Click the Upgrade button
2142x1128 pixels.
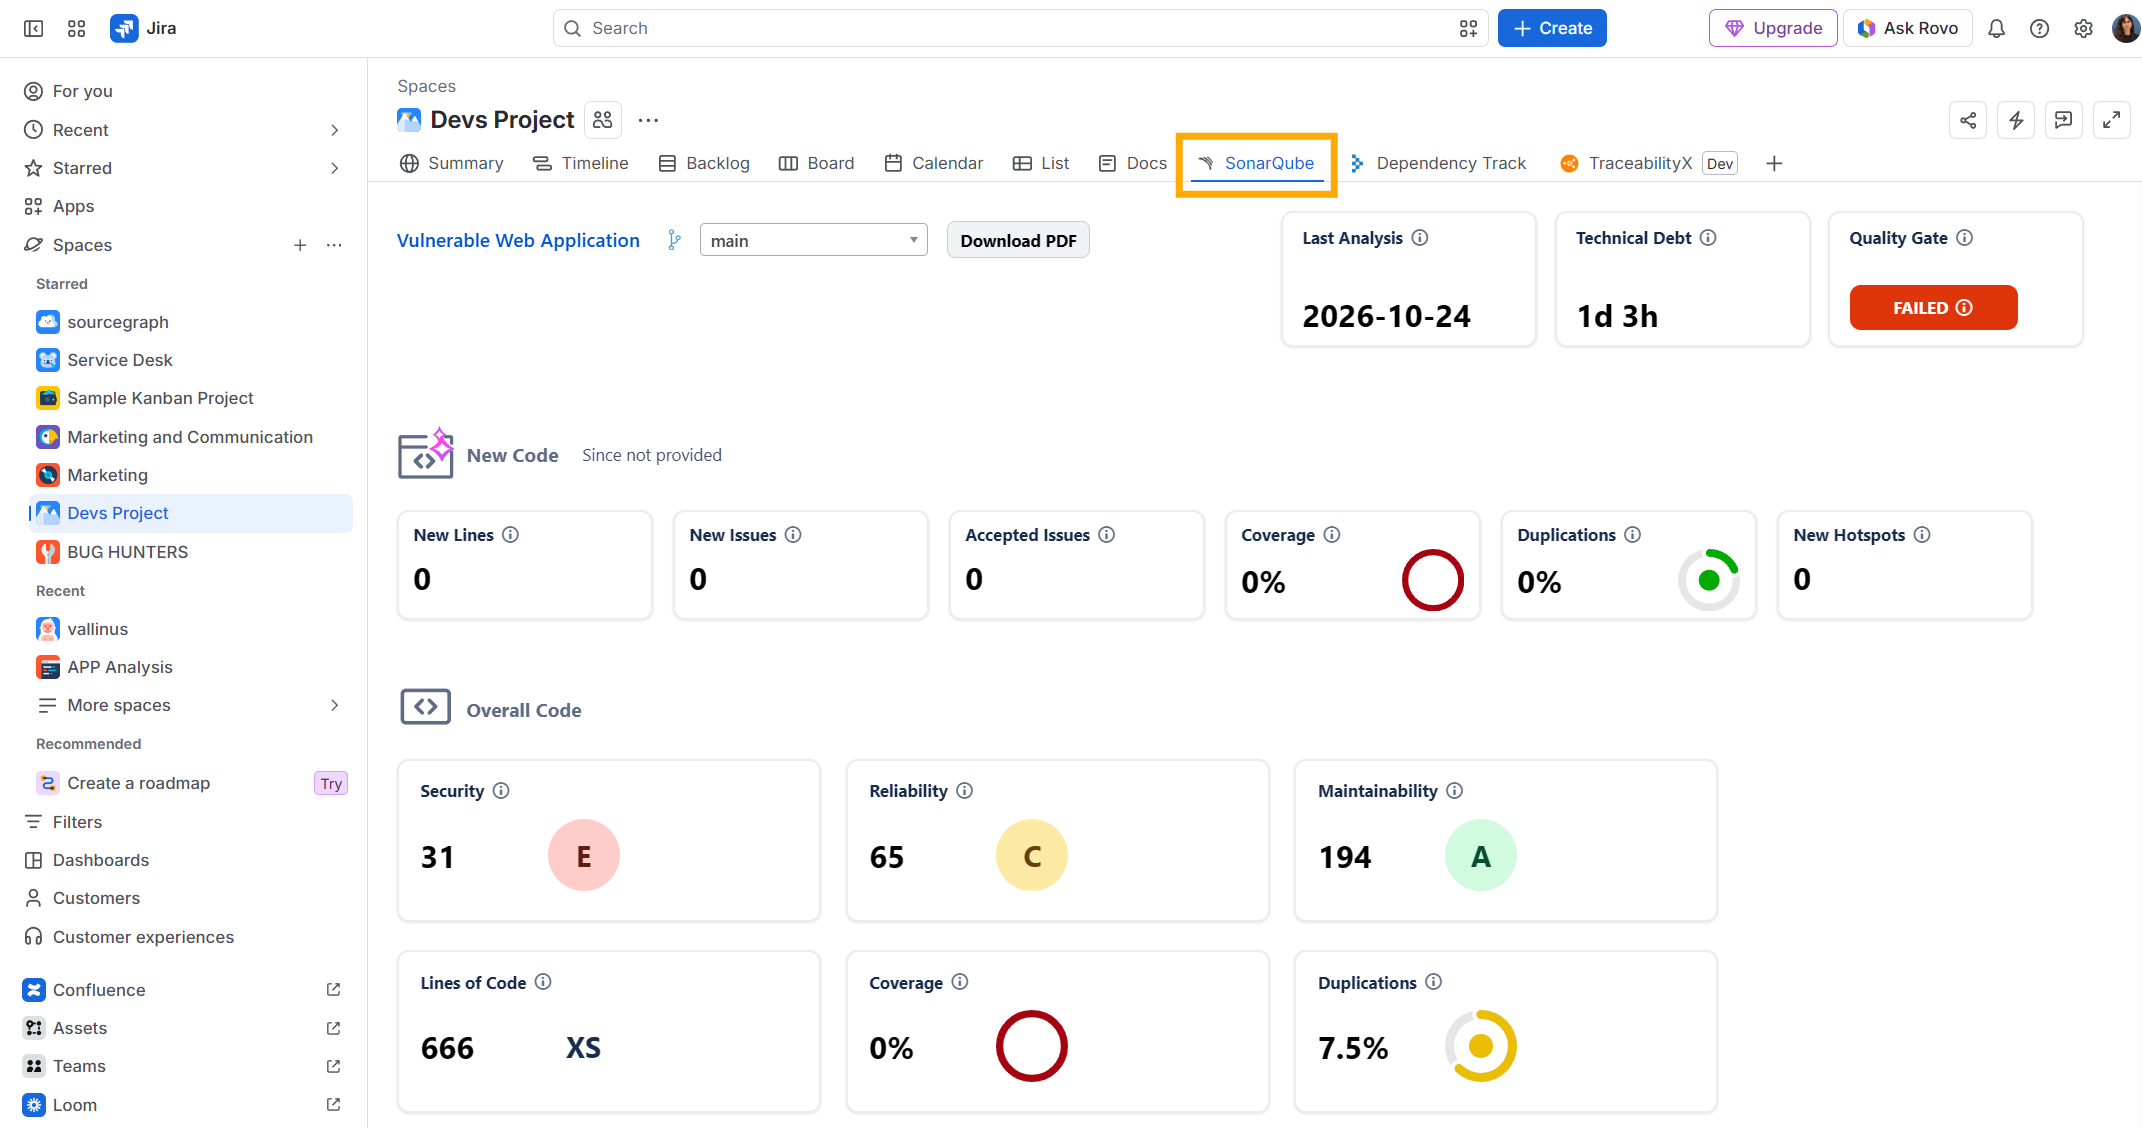[x=1773, y=28]
